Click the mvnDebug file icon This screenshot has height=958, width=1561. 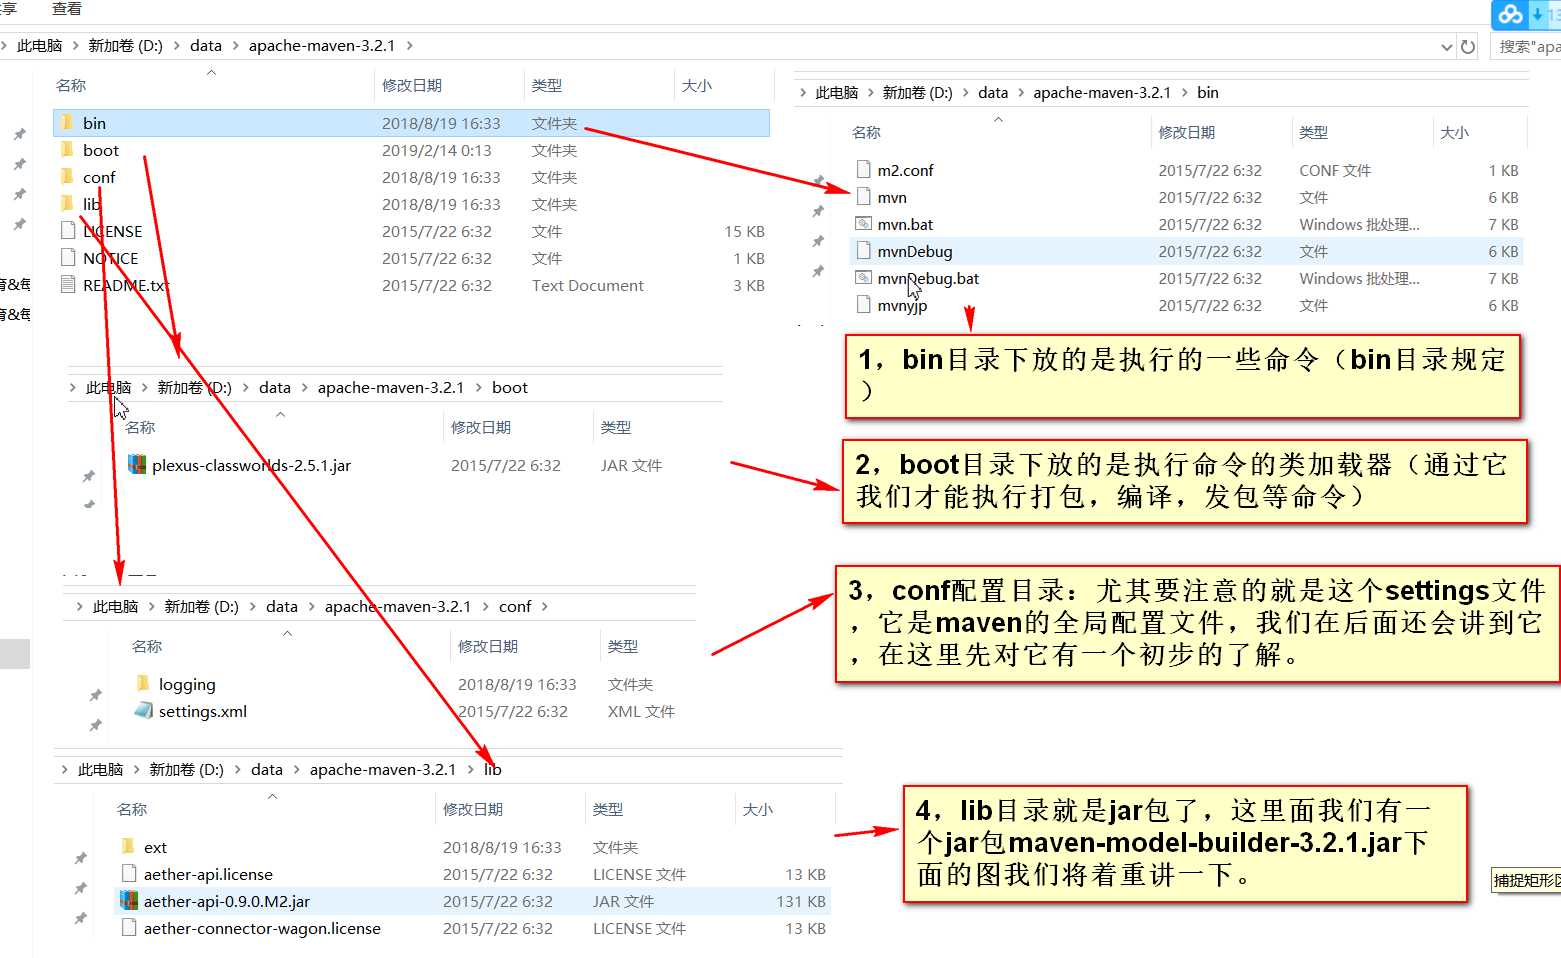click(863, 250)
